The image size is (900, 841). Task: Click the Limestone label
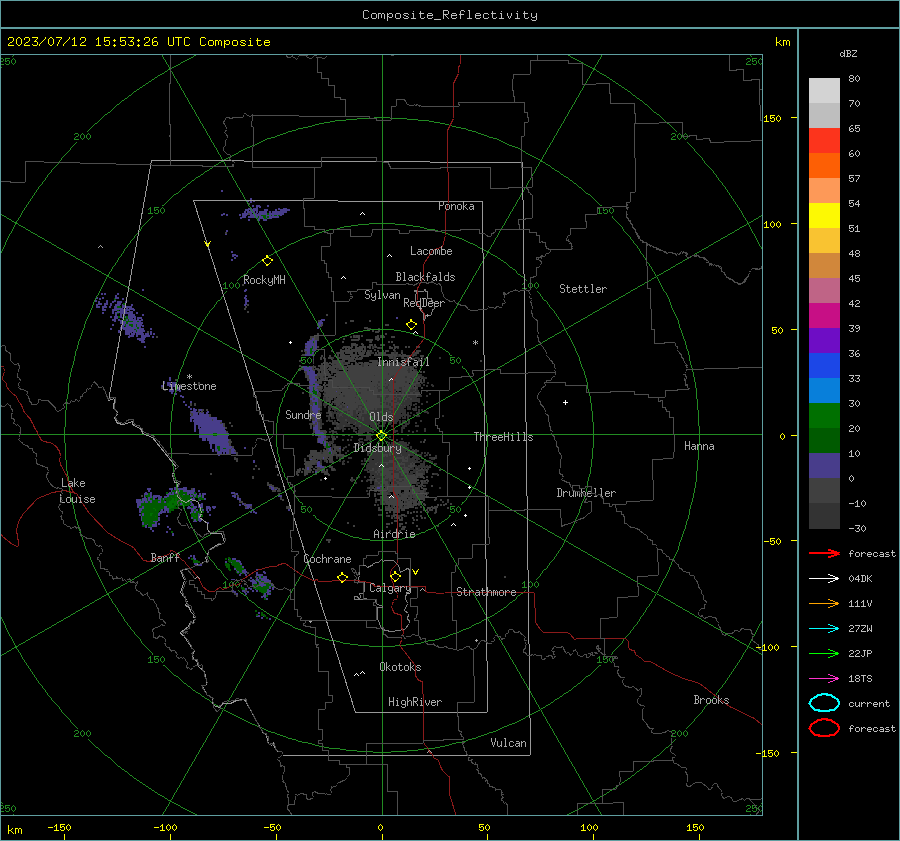point(189,386)
